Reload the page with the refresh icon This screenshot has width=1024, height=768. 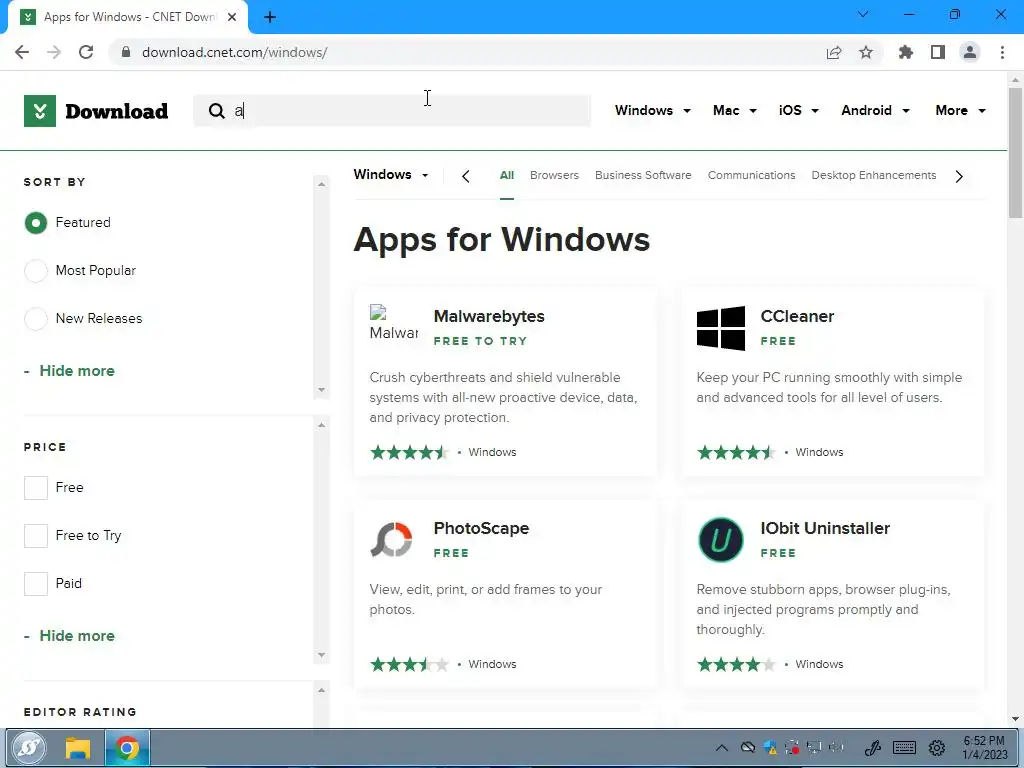[86, 52]
